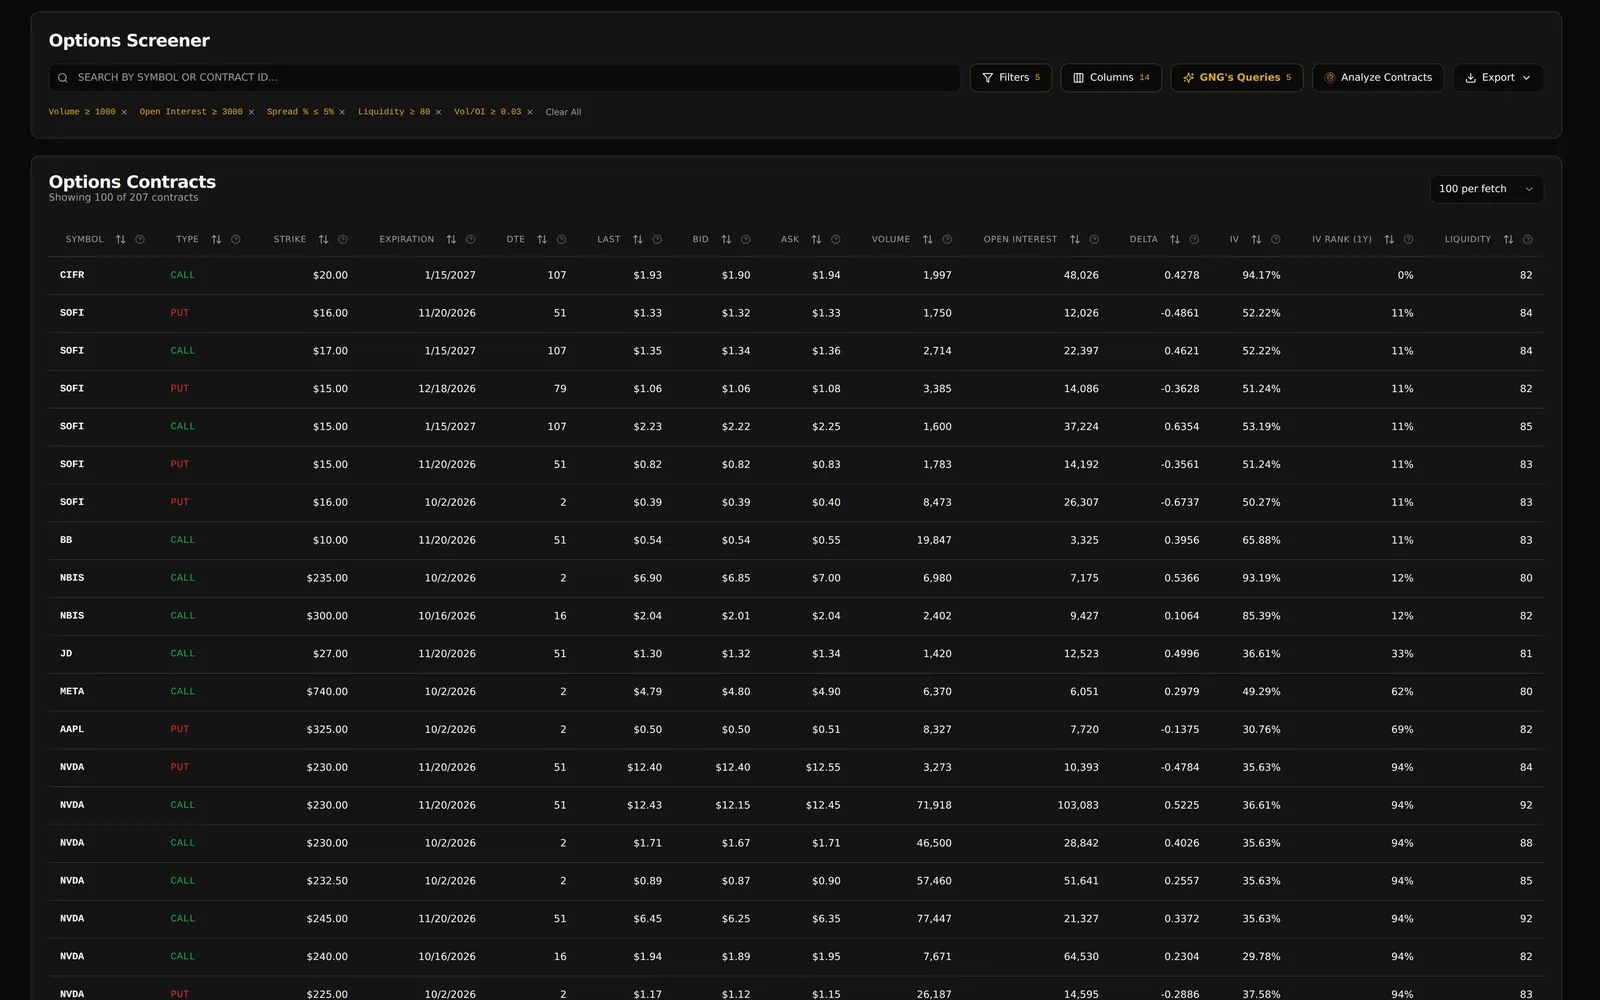This screenshot has height=1000, width=1600.
Task: Click volume value 19,847
Action: point(934,540)
